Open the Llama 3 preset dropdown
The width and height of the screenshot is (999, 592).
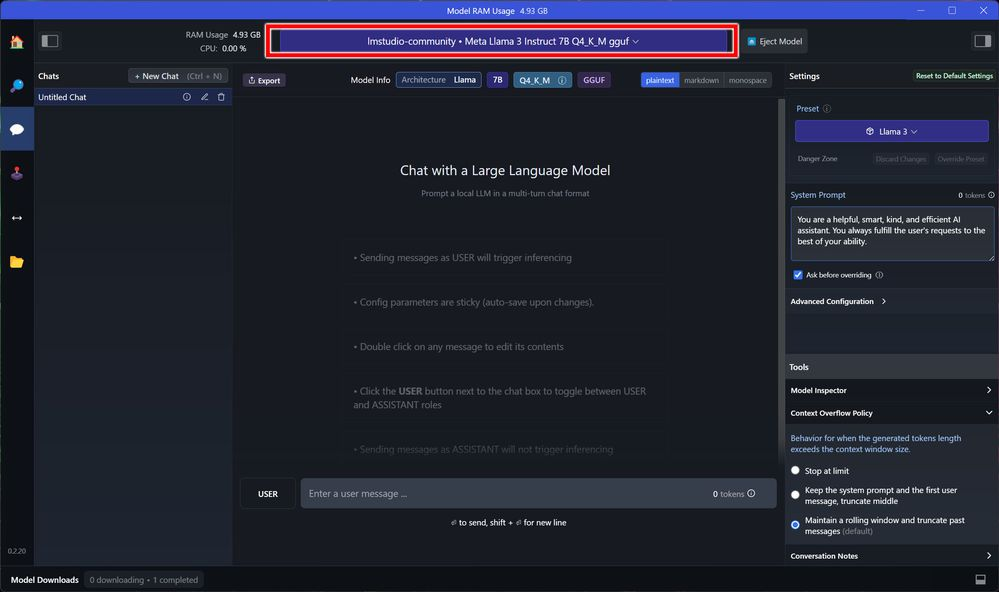coord(891,131)
